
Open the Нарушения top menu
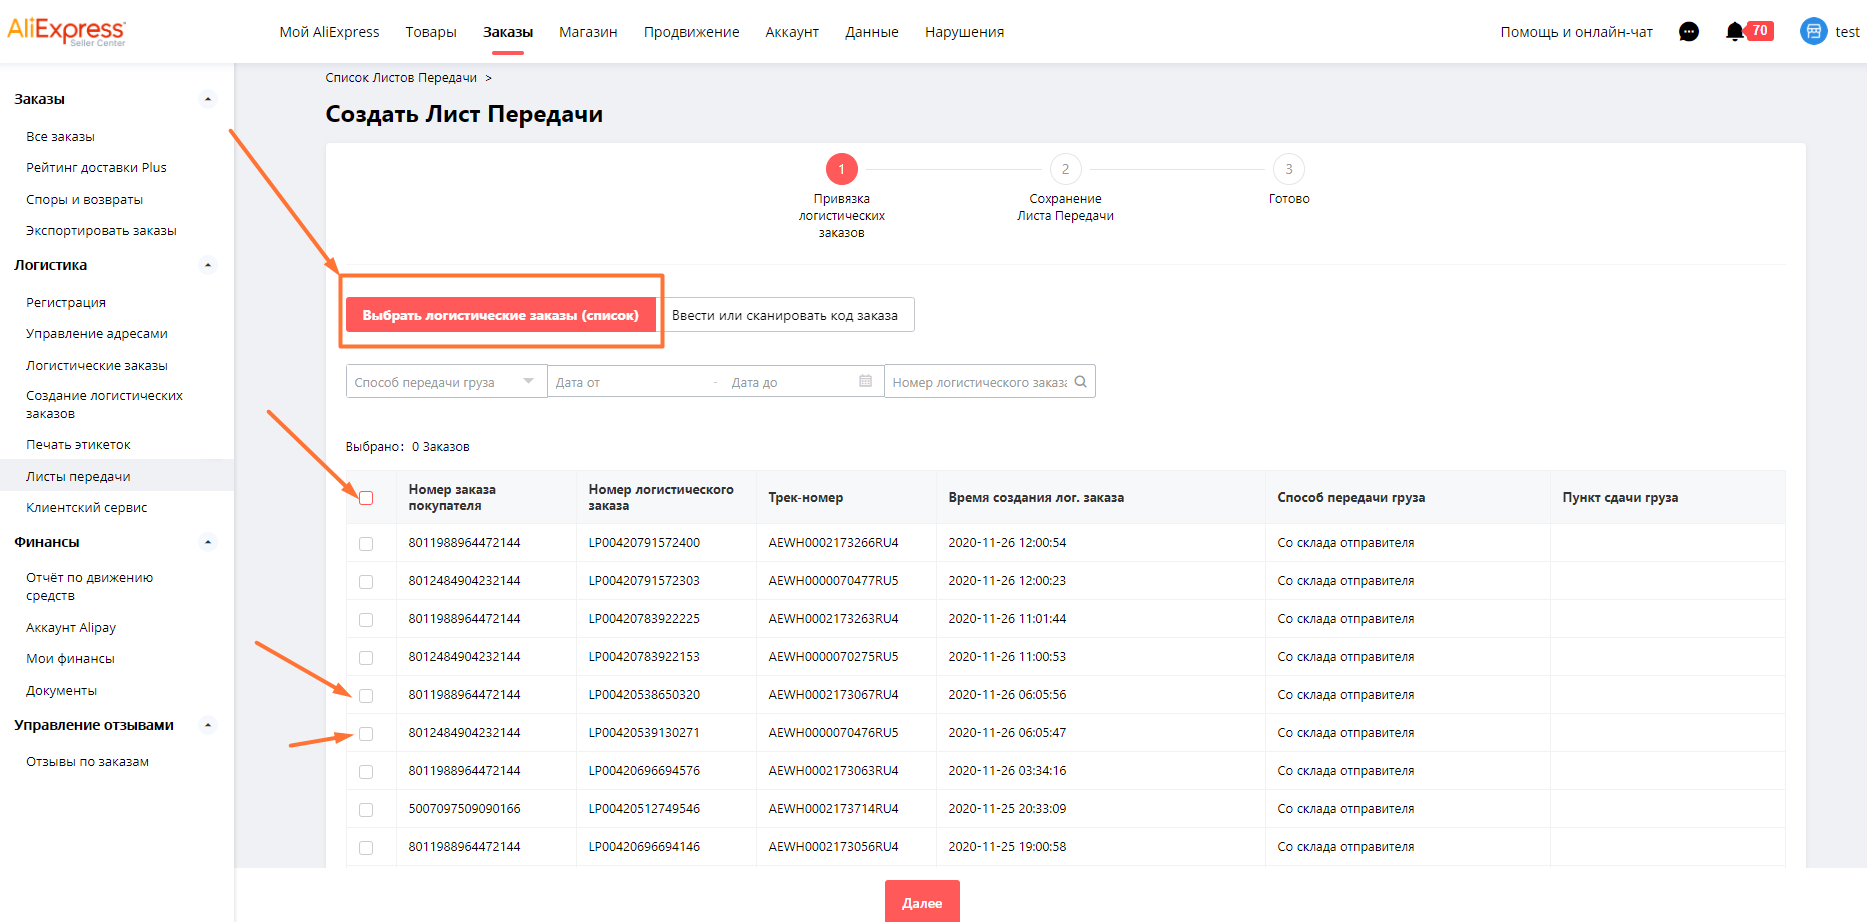click(964, 32)
